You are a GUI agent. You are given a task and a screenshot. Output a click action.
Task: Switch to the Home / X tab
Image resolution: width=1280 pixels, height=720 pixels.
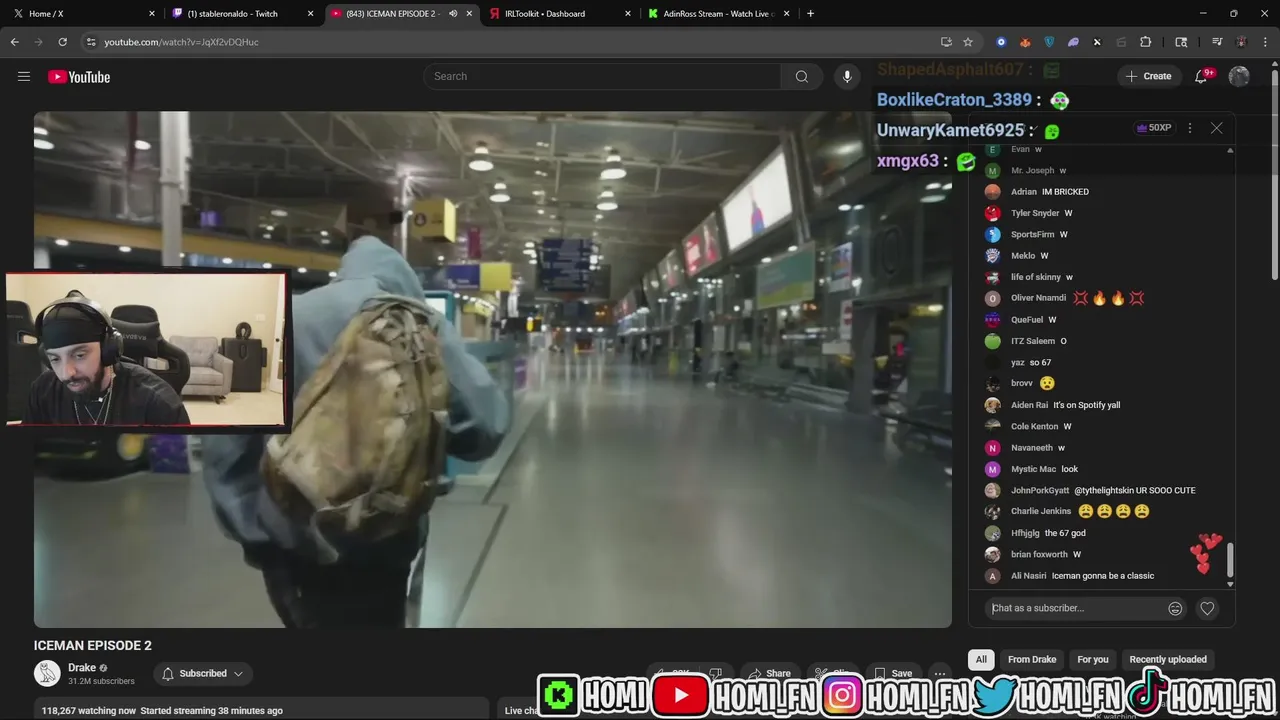tap(82, 14)
